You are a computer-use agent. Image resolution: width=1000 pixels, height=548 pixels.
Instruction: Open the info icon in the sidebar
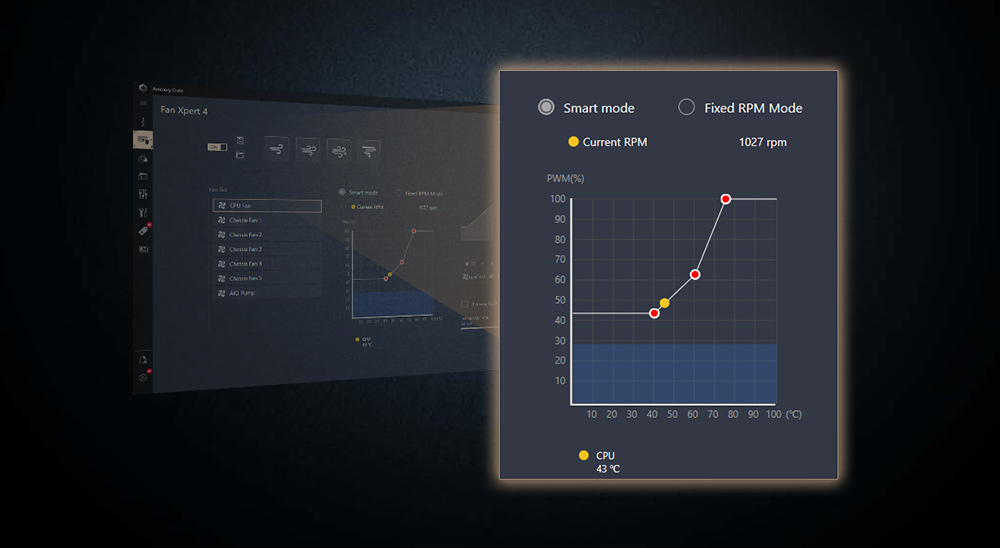point(143,121)
